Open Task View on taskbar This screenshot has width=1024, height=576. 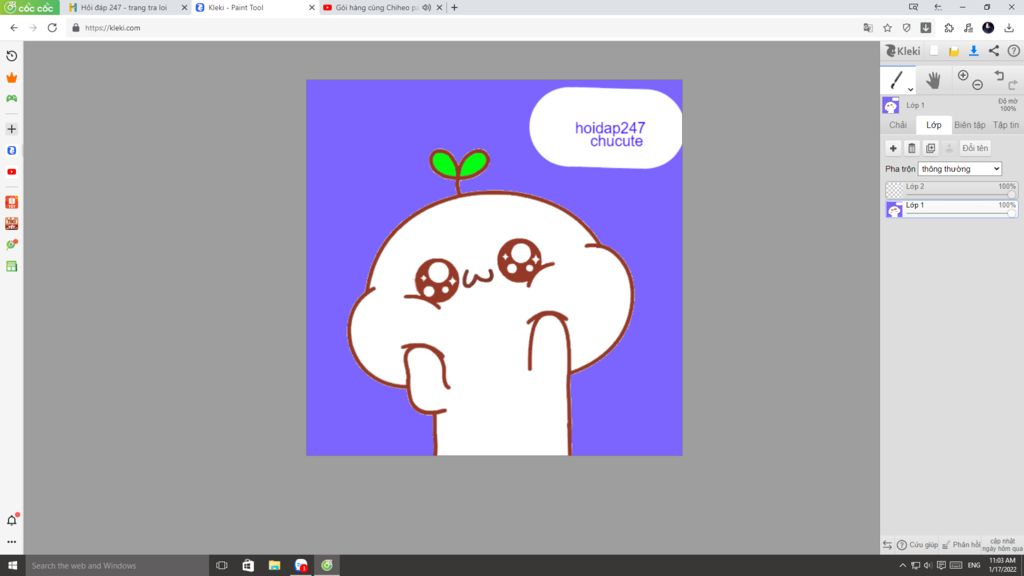[x=222, y=566]
